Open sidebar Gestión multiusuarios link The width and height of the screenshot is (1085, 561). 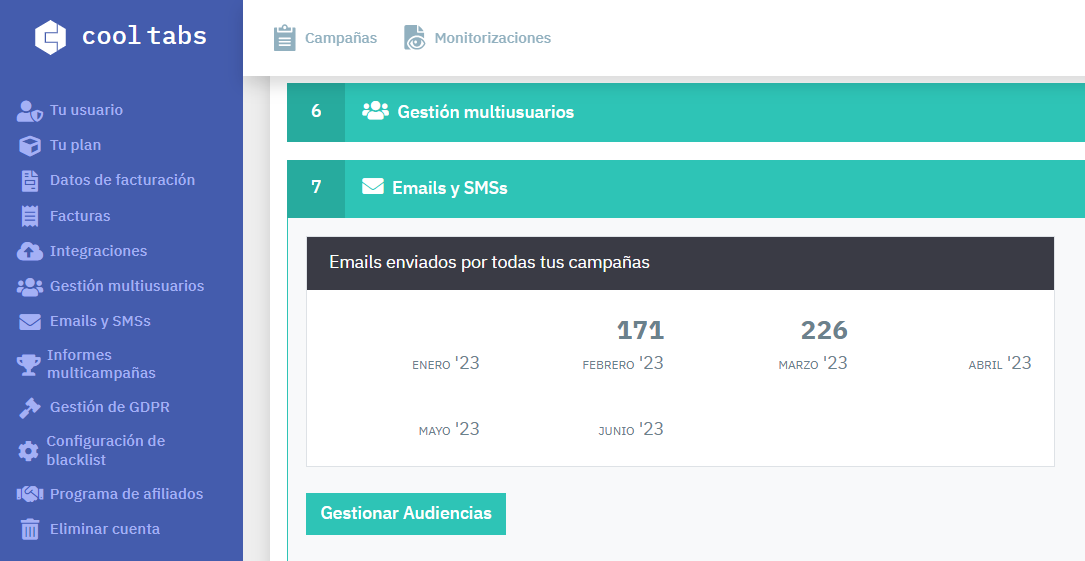[127, 286]
